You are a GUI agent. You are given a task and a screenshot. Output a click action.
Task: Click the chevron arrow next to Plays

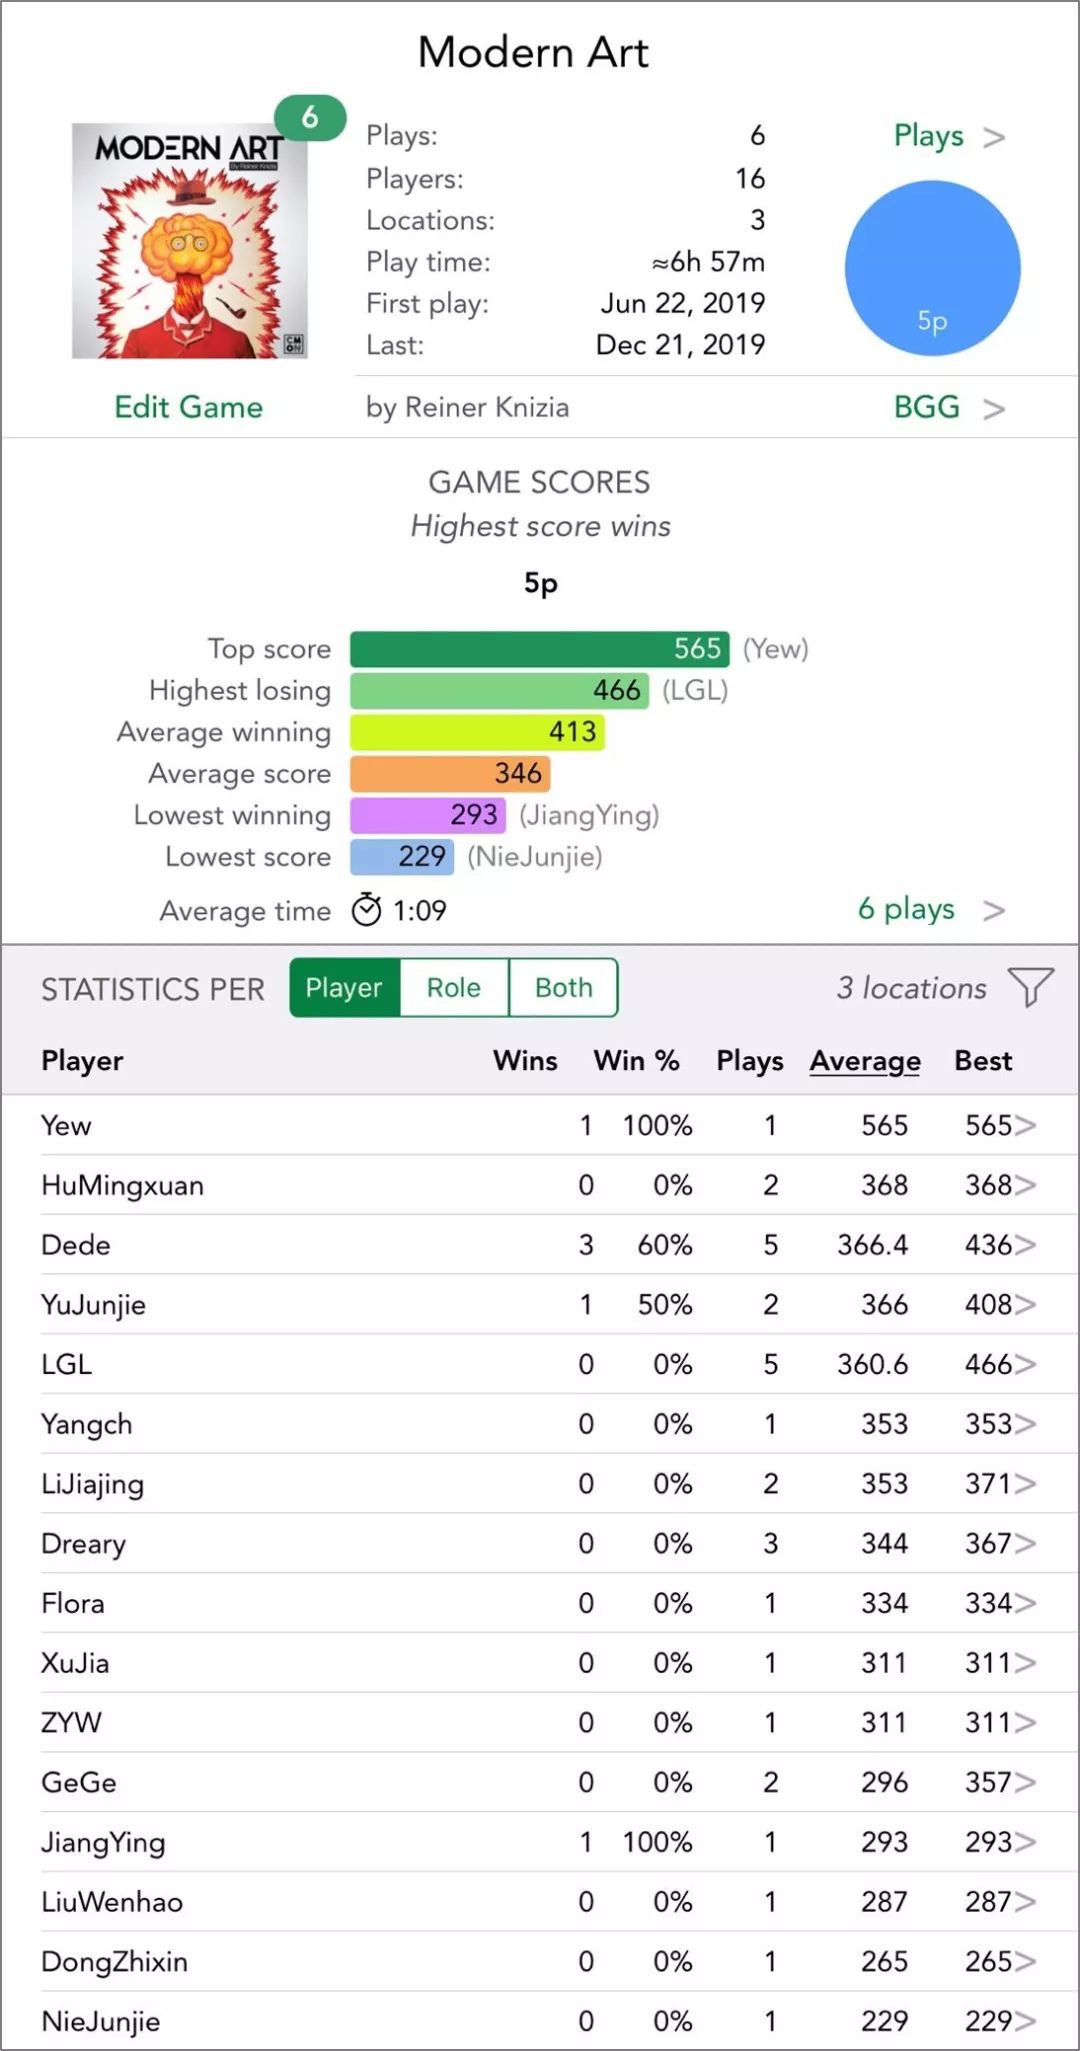(993, 137)
